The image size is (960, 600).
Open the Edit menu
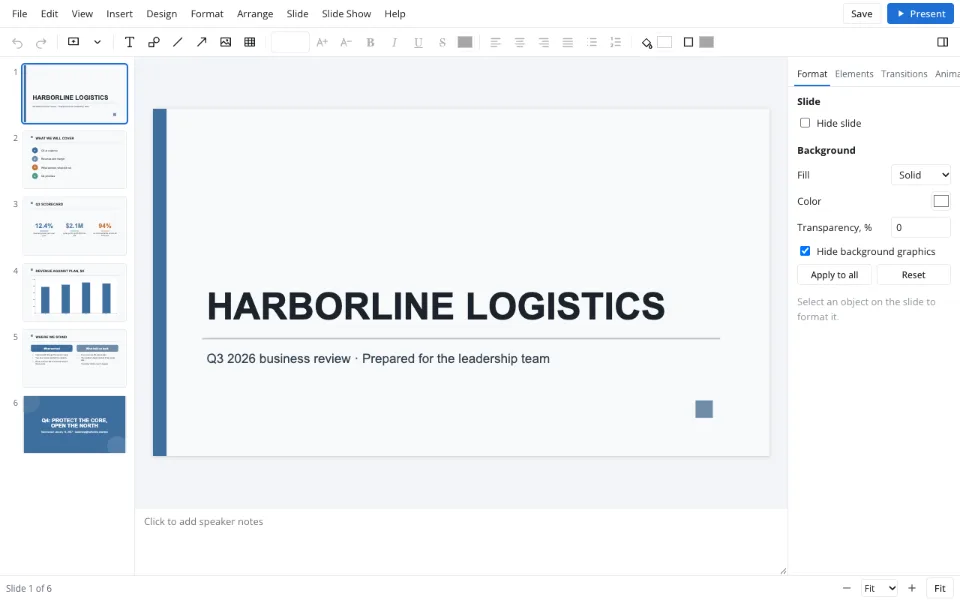click(50, 13)
